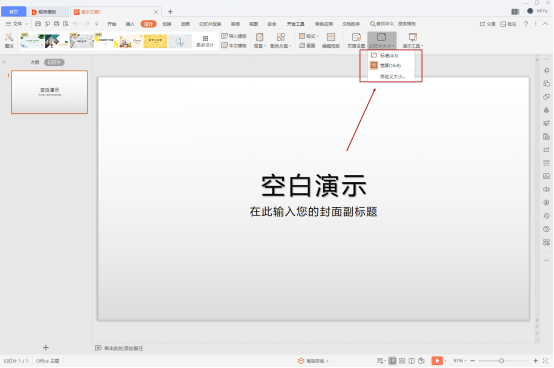Click the Reset layout icon
Viewport: 554px width, 368px height.
[x=302, y=45]
